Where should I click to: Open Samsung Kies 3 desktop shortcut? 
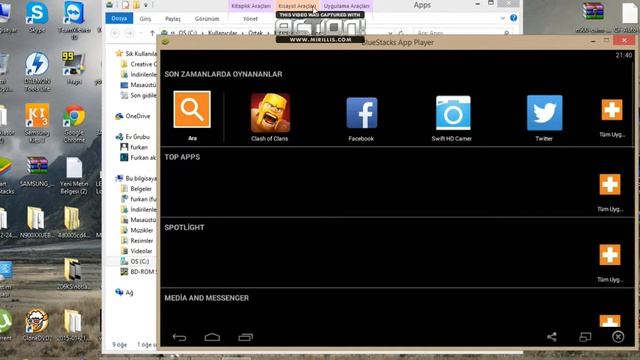tap(37, 123)
